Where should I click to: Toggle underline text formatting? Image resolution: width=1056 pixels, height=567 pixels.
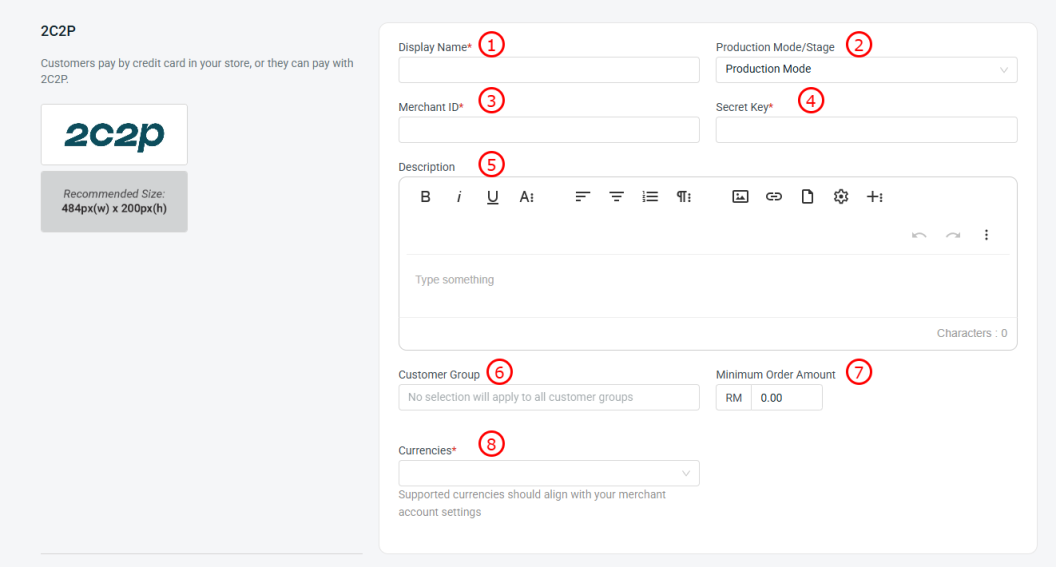point(493,197)
